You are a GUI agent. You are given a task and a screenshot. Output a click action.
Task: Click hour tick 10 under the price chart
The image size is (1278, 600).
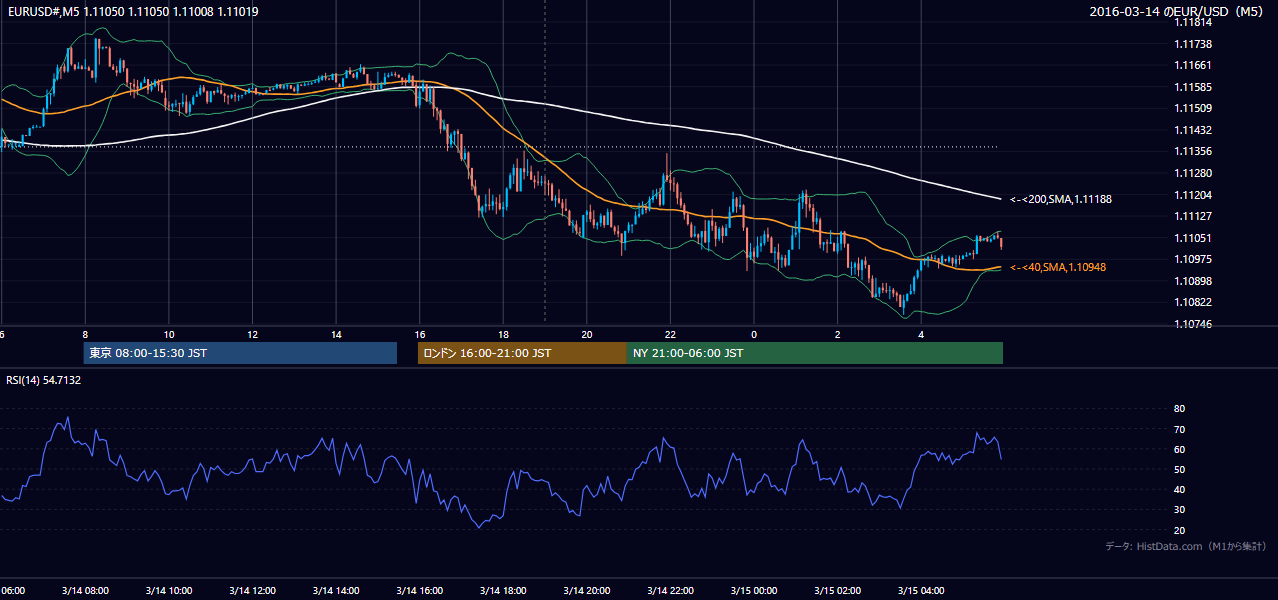point(169,334)
